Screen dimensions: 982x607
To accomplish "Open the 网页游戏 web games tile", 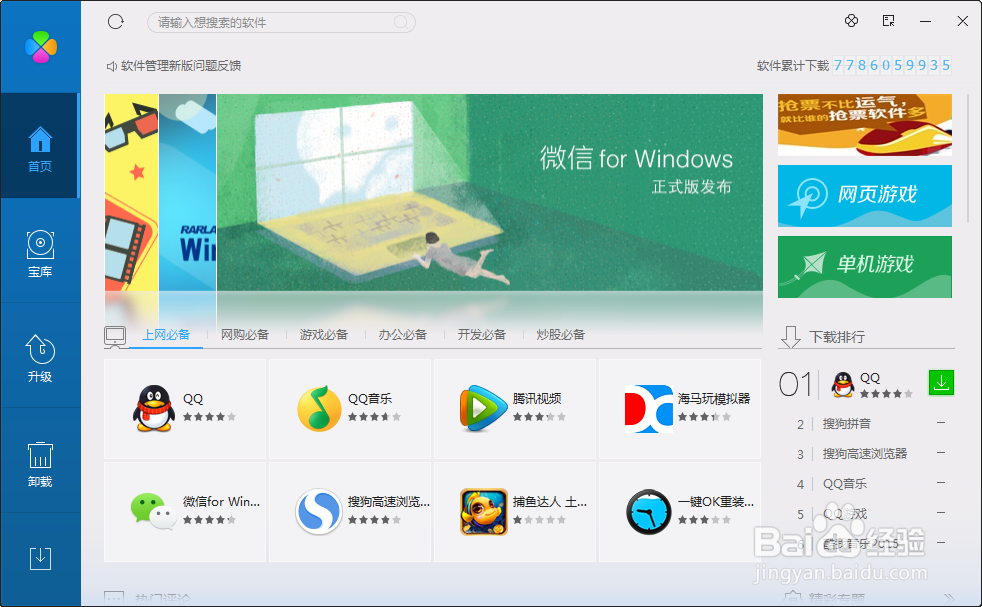I will pos(864,195).
